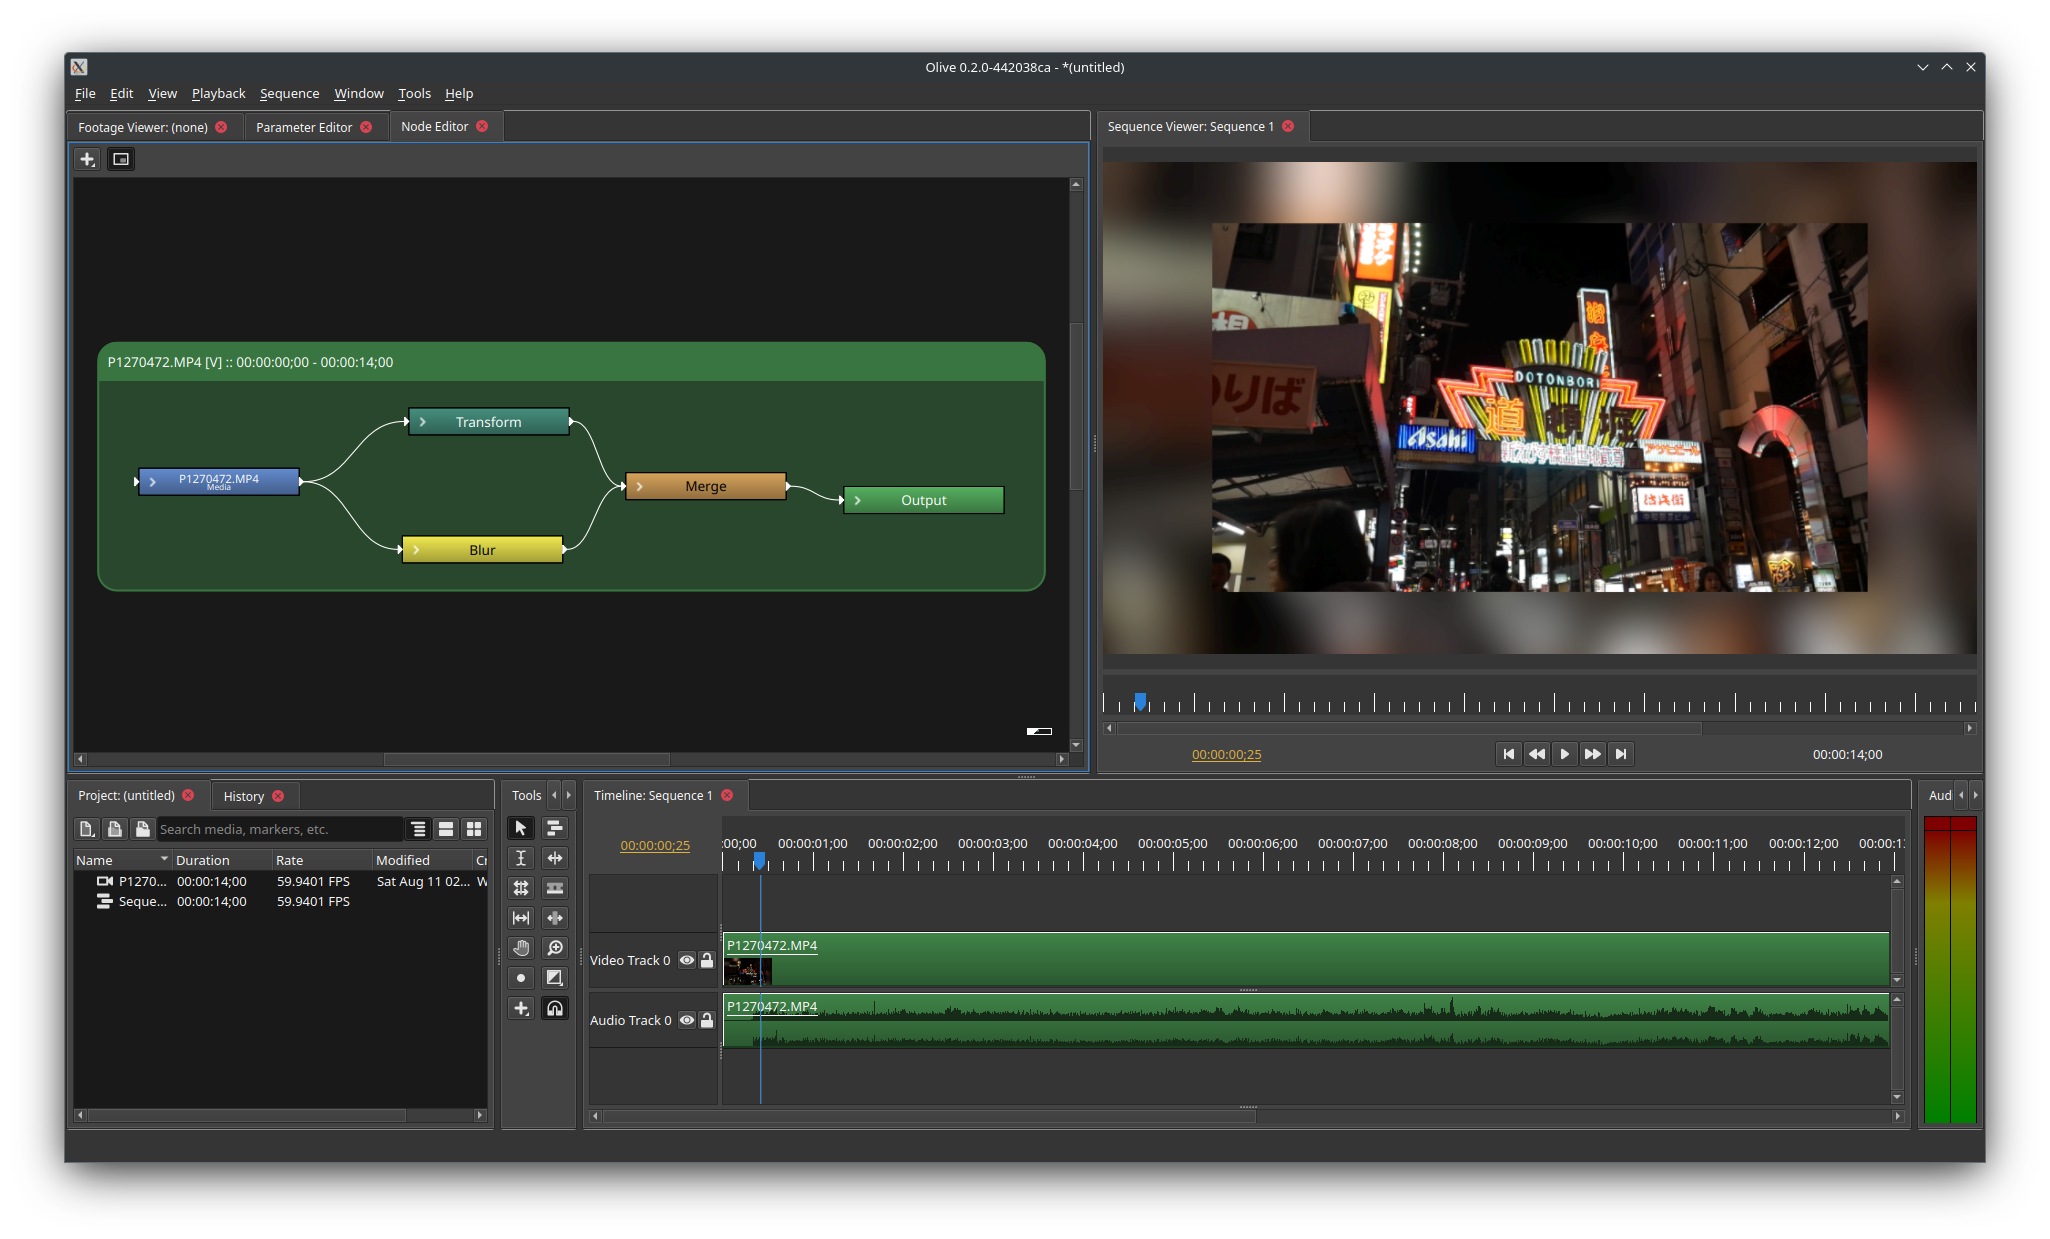Expand project item P1270 in panel
This screenshot has height=1239, width=2050.
(x=83, y=880)
